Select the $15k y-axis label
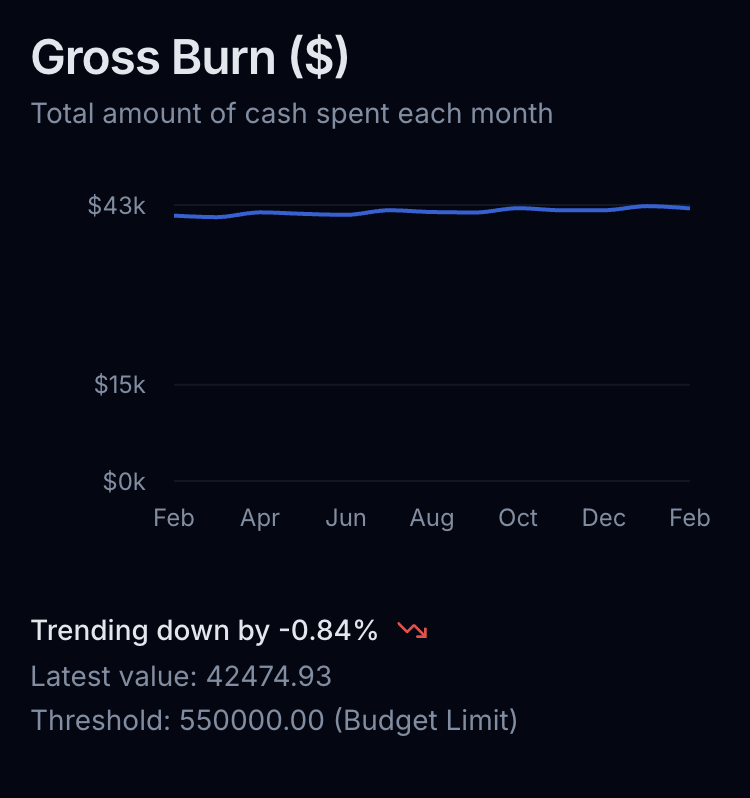 [x=120, y=384]
